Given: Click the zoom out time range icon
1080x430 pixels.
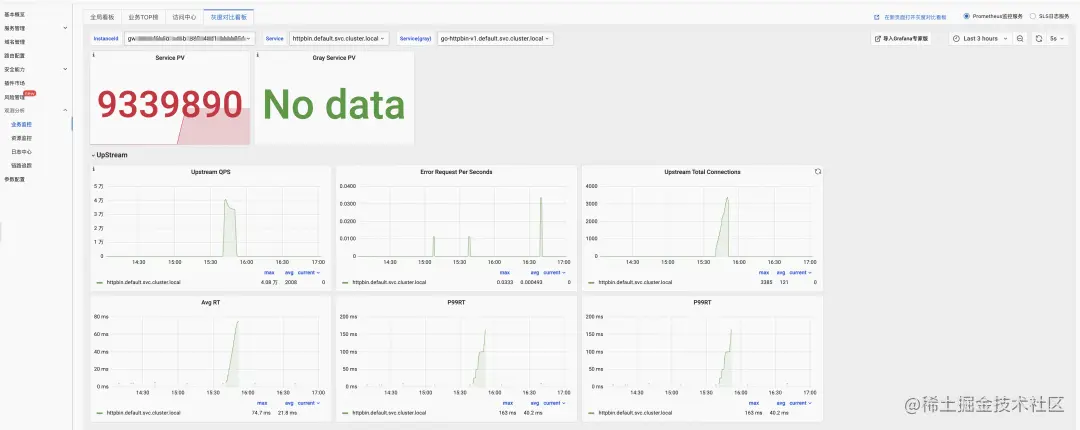Looking at the screenshot, I should pyautogui.click(x=1019, y=39).
